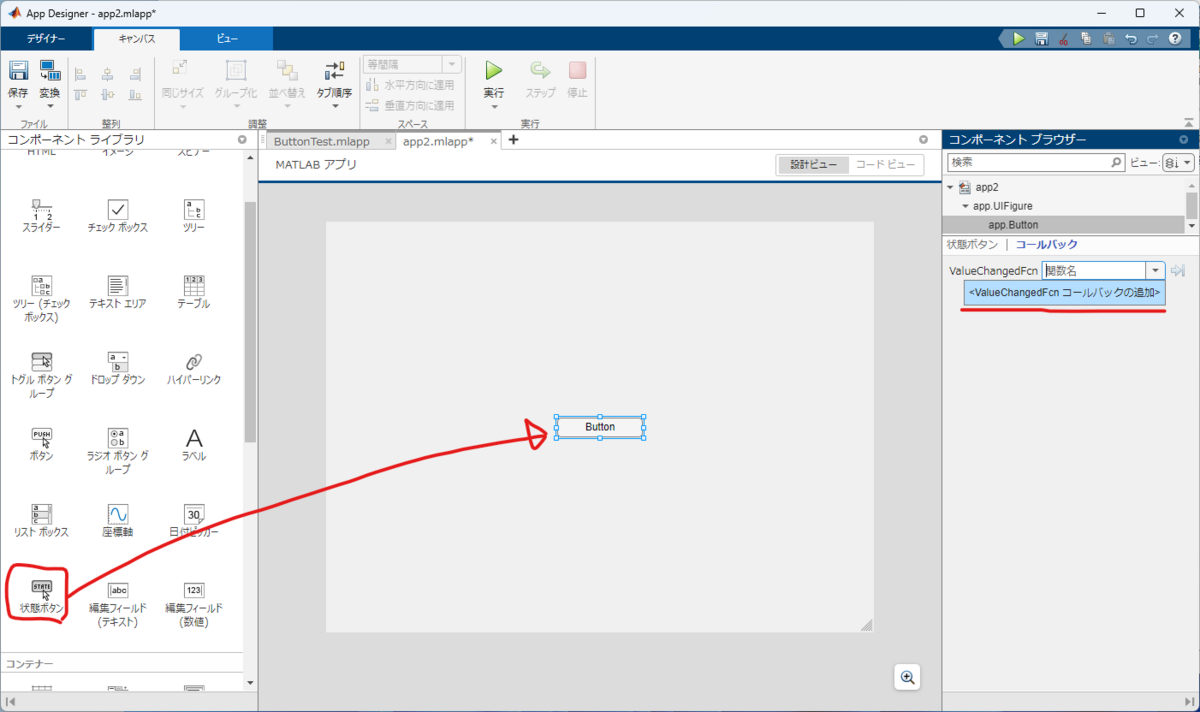Select the push Button (ボタン) component
The height and width of the screenshot is (712, 1200).
[42, 444]
